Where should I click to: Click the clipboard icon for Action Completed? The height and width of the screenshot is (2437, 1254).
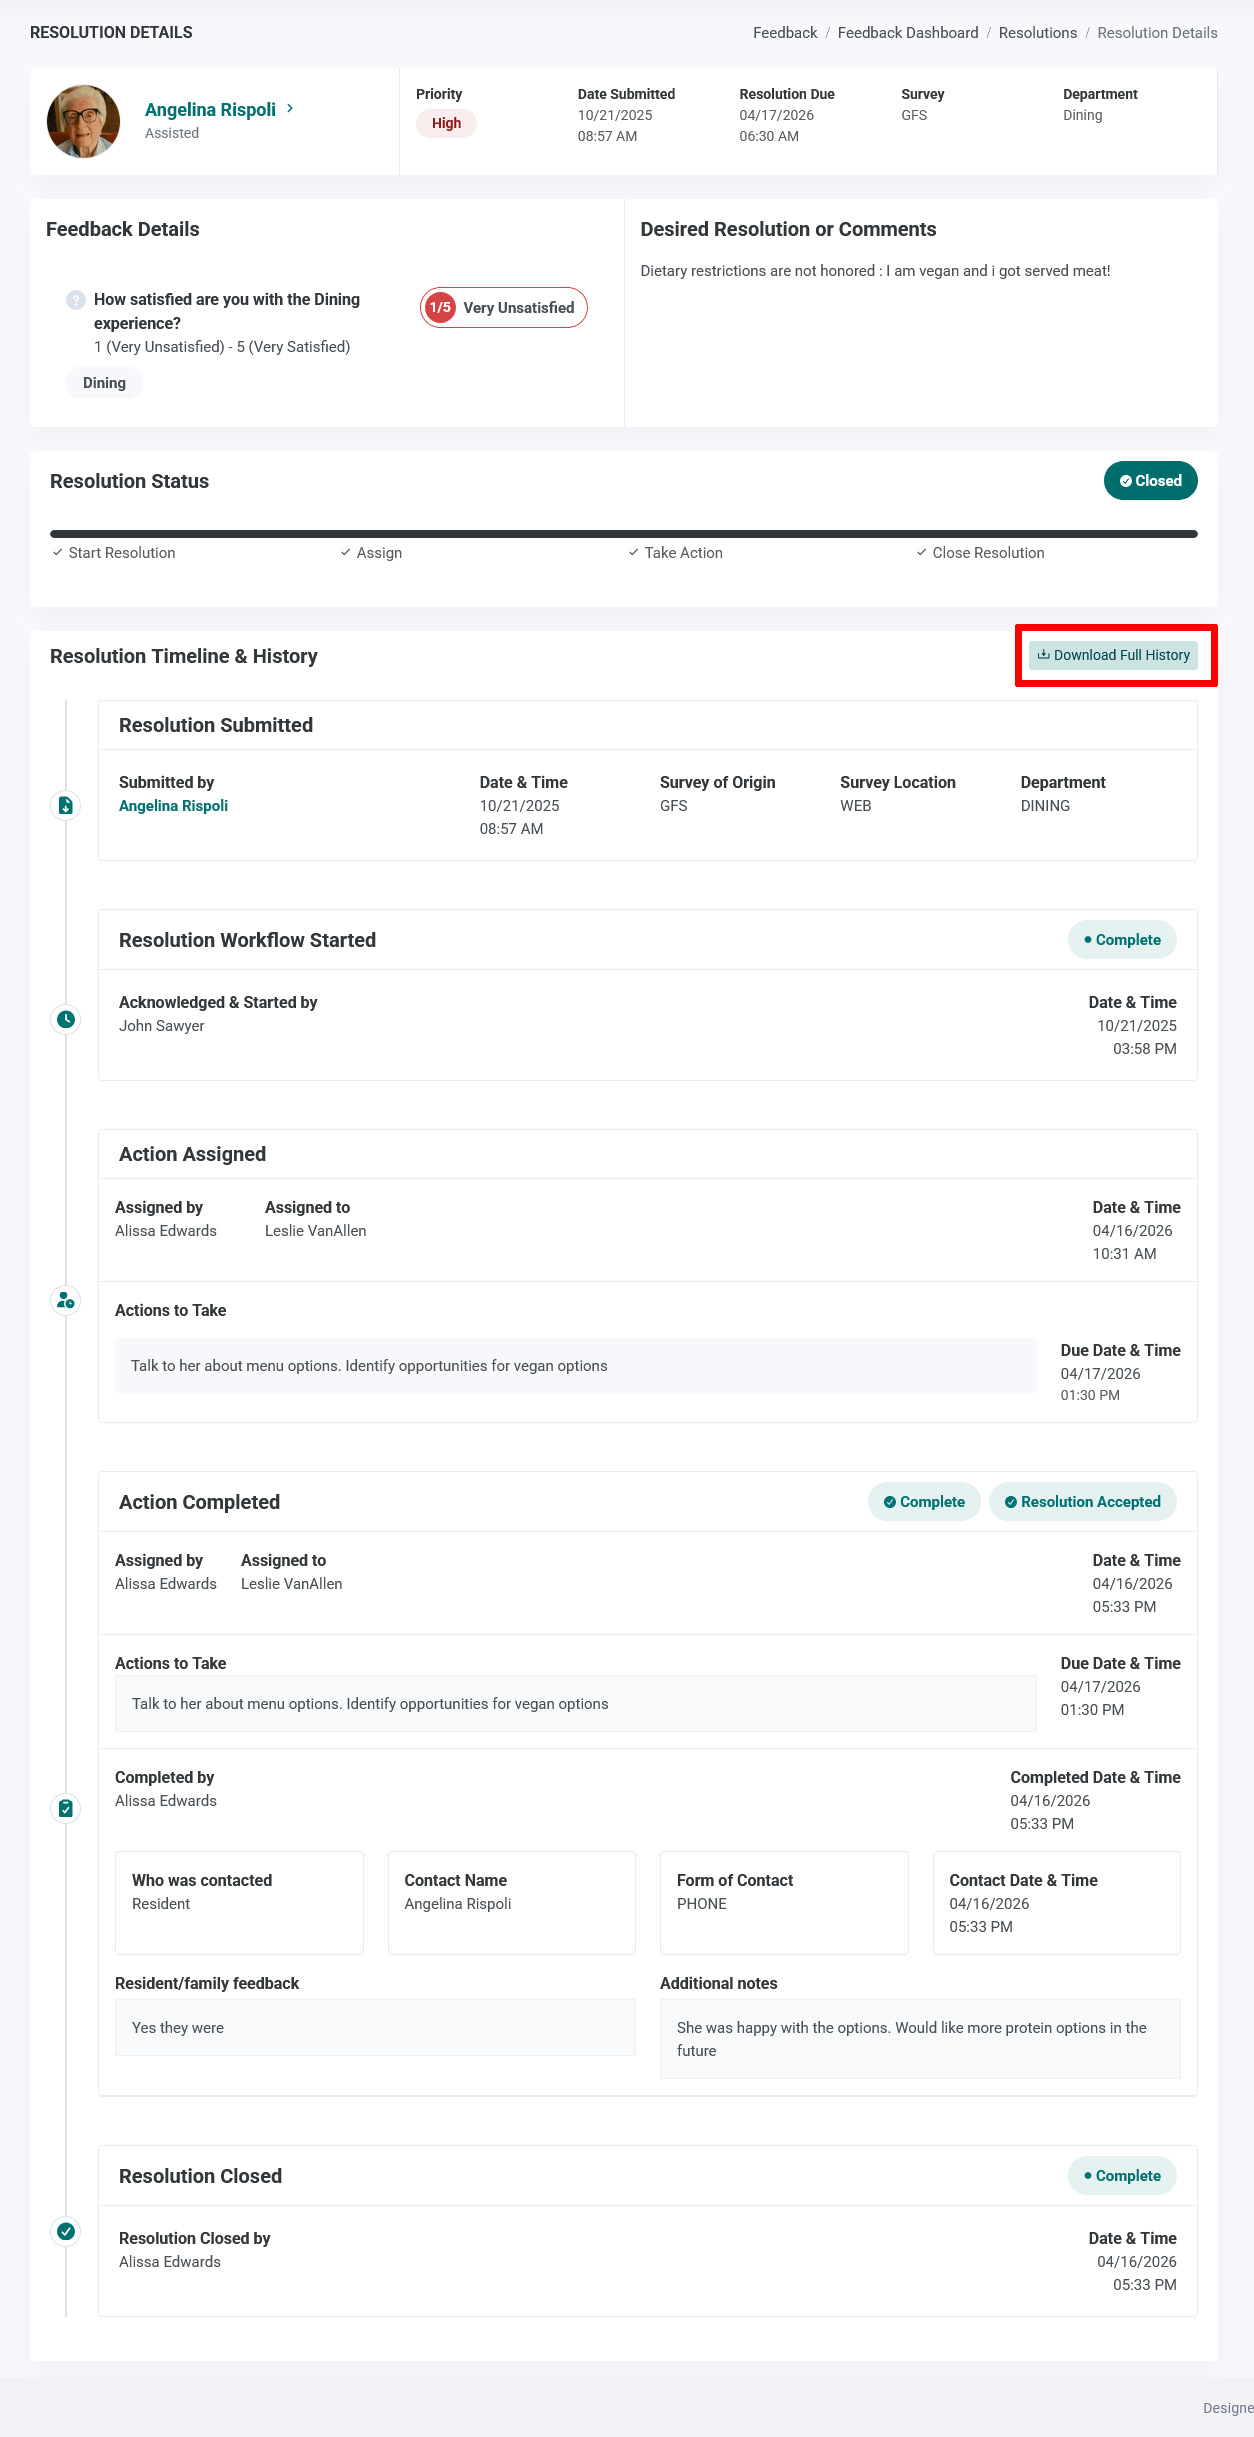point(66,1808)
